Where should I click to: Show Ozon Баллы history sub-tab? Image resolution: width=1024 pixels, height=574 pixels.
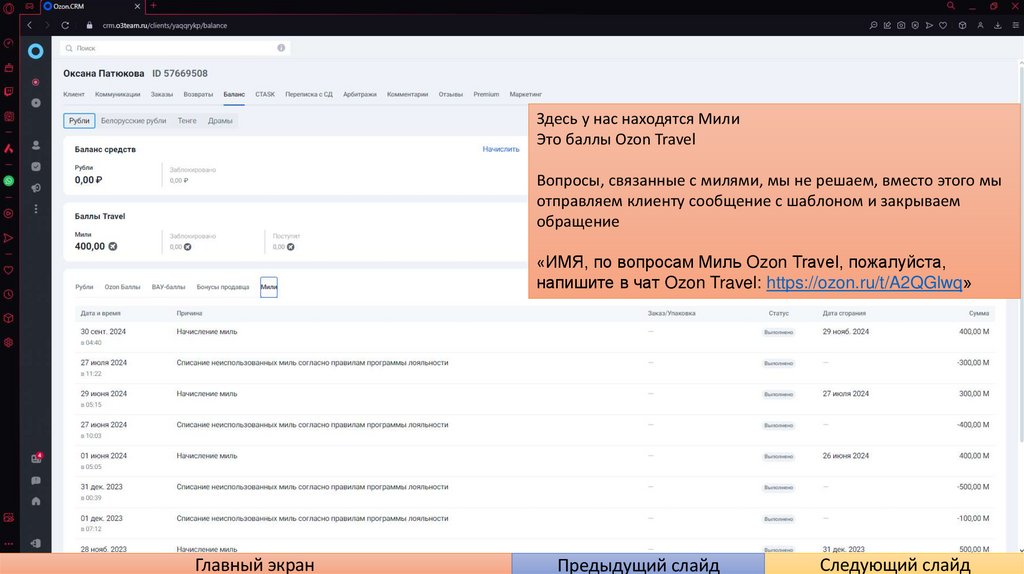point(122,287)
